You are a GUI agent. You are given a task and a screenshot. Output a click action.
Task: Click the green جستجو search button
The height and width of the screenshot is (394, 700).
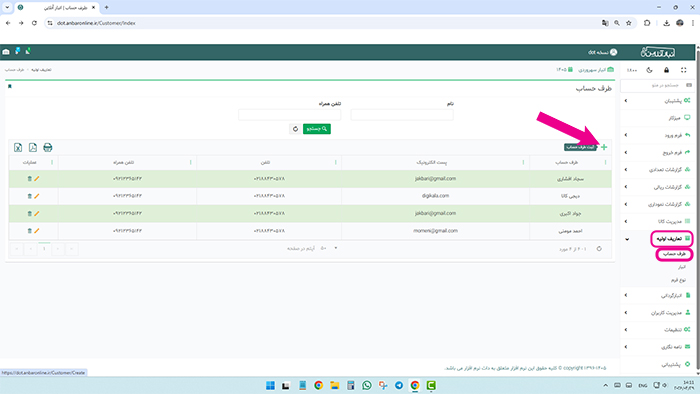pos(317,129)
